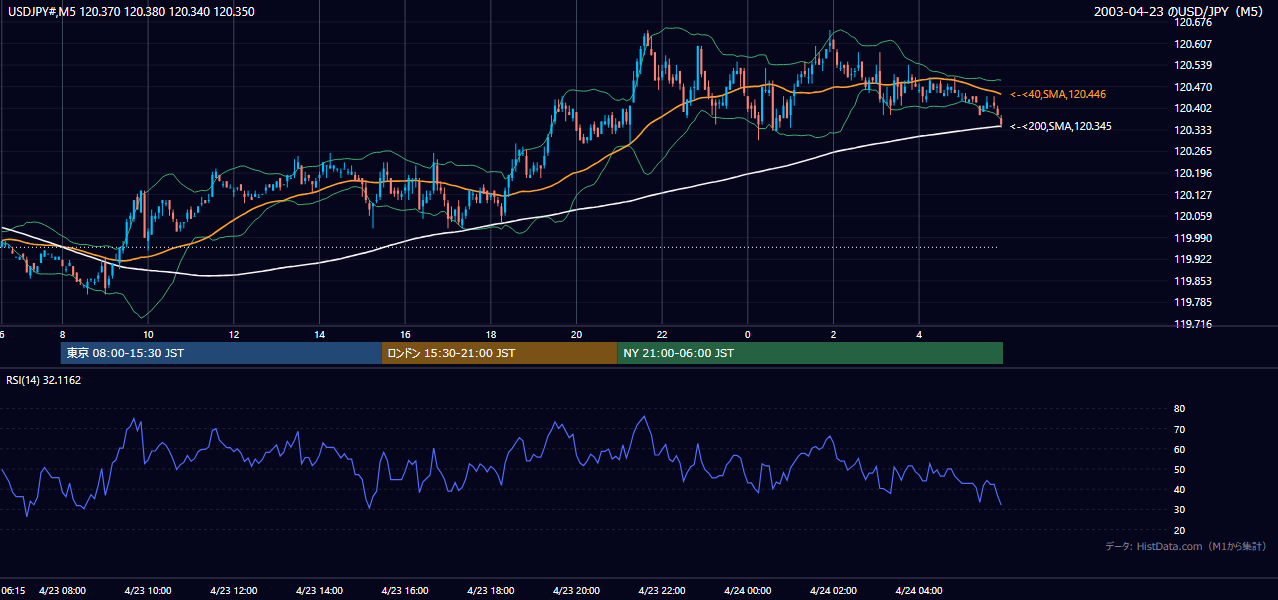The height and width of the screenshot is (600, 1278).
Task: Click price axis label 120.676
Action: pos(1194,22)
